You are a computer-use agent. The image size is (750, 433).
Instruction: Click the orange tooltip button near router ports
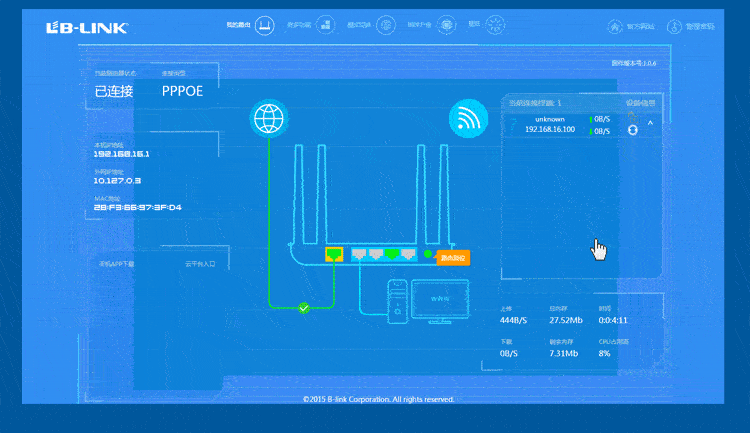point(453,258)
